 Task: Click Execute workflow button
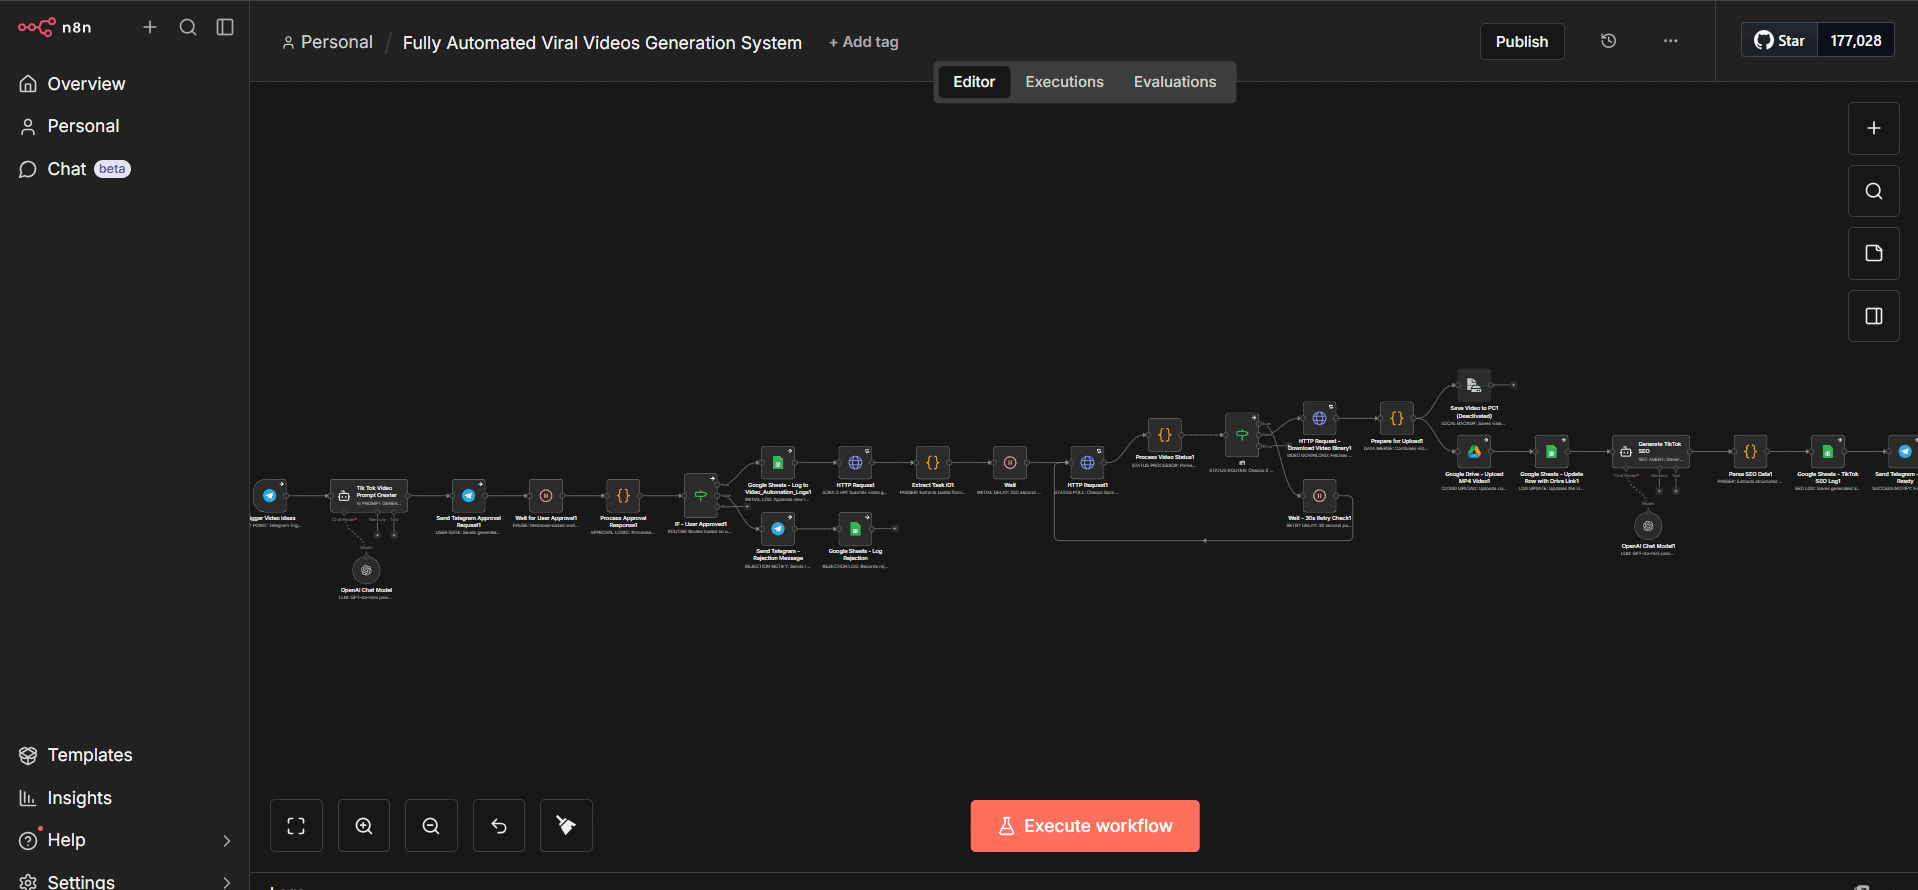[1085, 826]
